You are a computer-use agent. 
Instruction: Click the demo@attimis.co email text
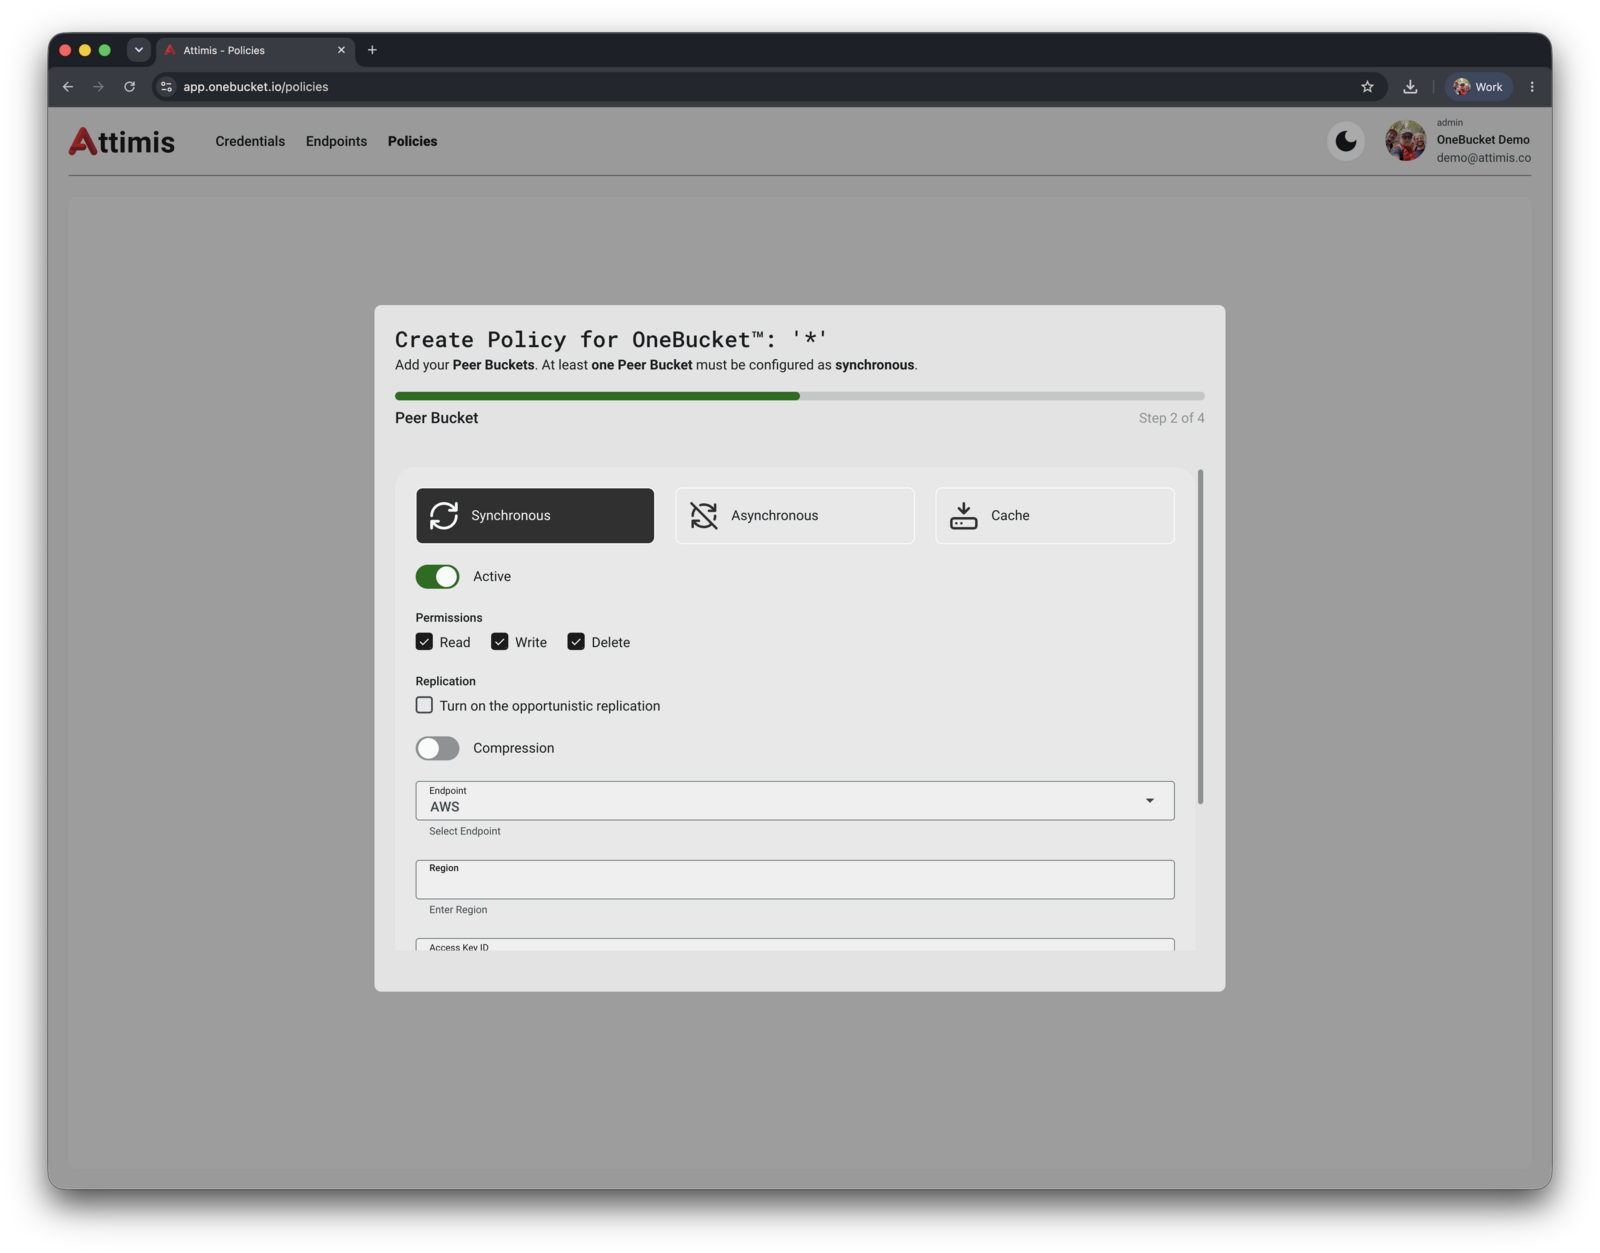[x=1483, y=158]
